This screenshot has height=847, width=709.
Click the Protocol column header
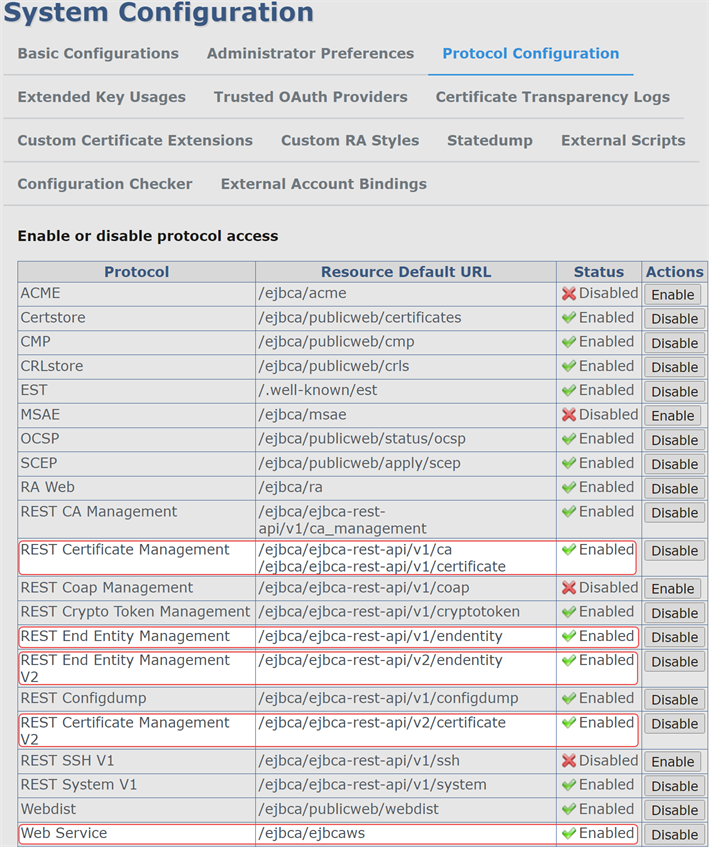[137, 272]
